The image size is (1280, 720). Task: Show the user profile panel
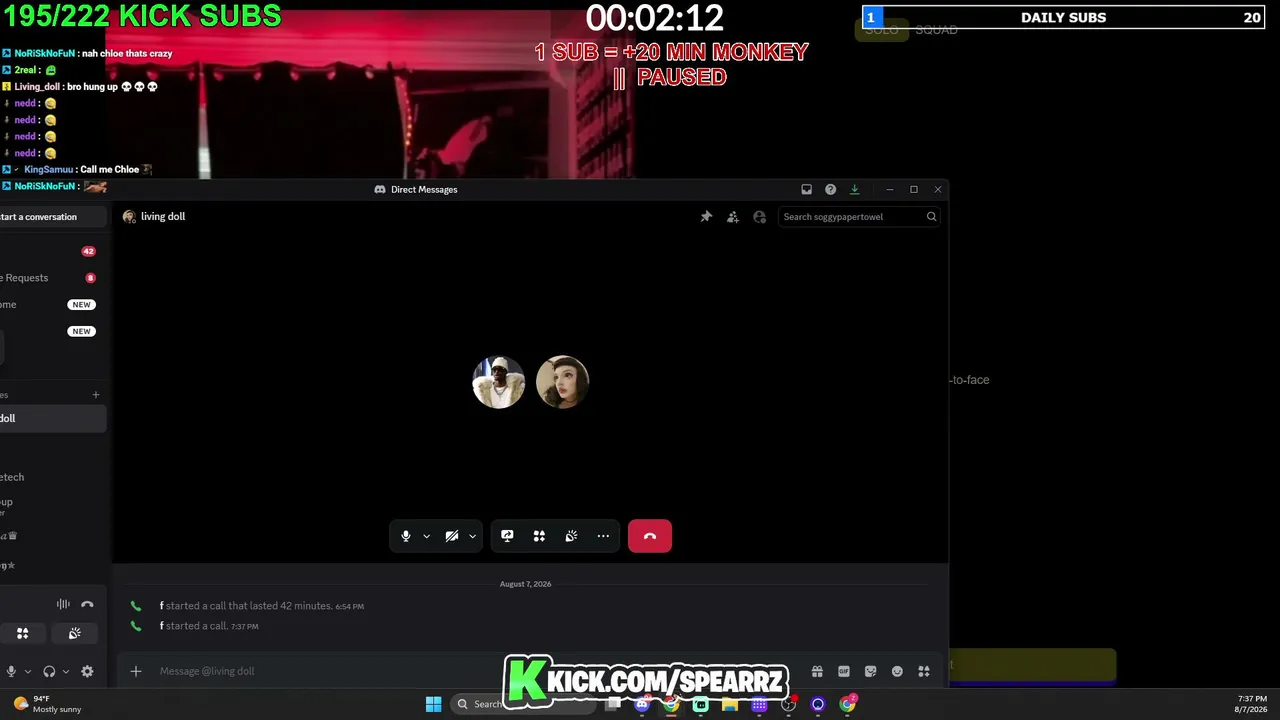760,216
